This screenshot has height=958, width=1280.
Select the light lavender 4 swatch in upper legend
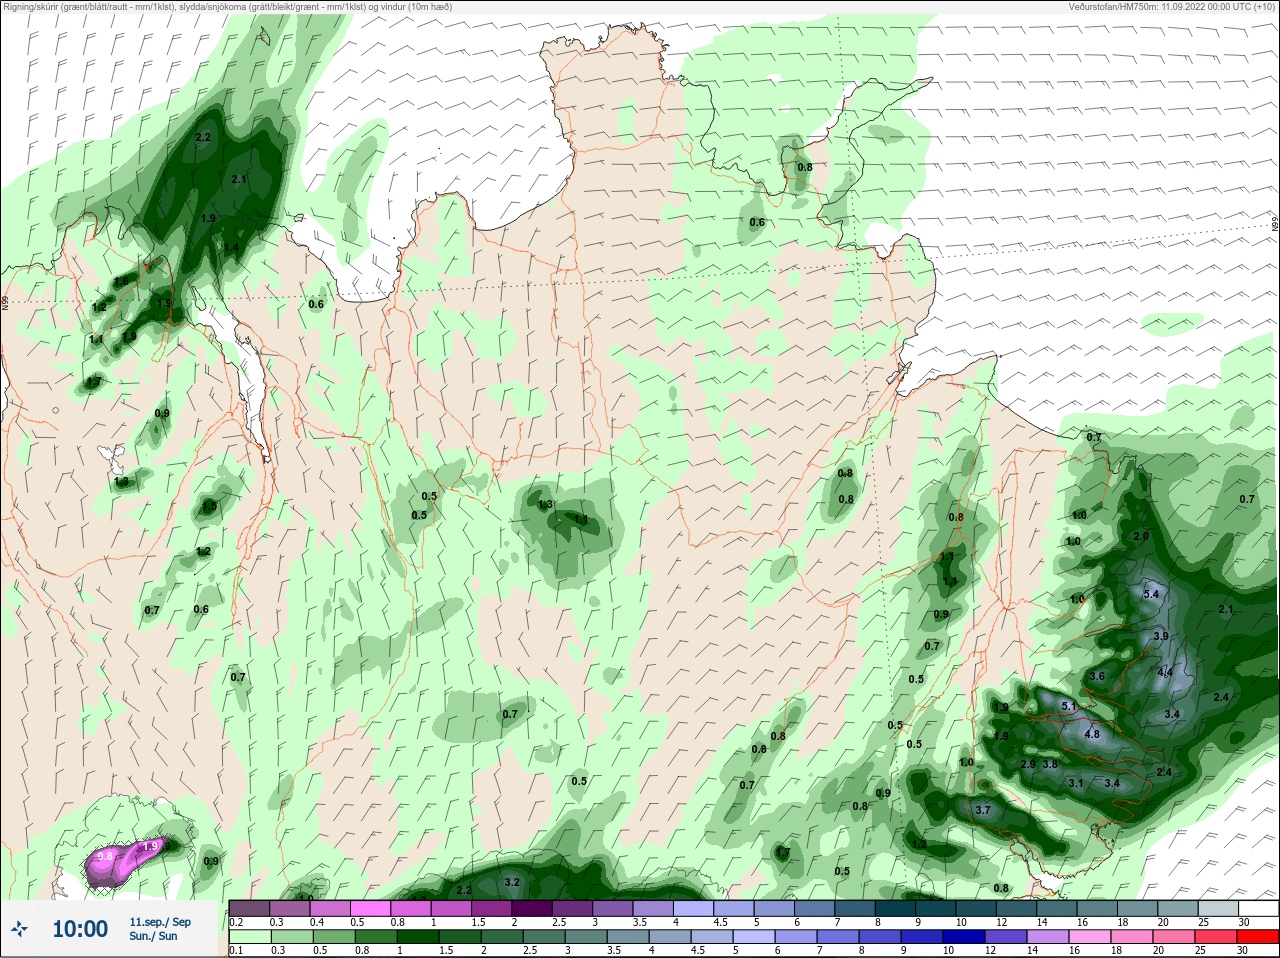pos(694,907)
